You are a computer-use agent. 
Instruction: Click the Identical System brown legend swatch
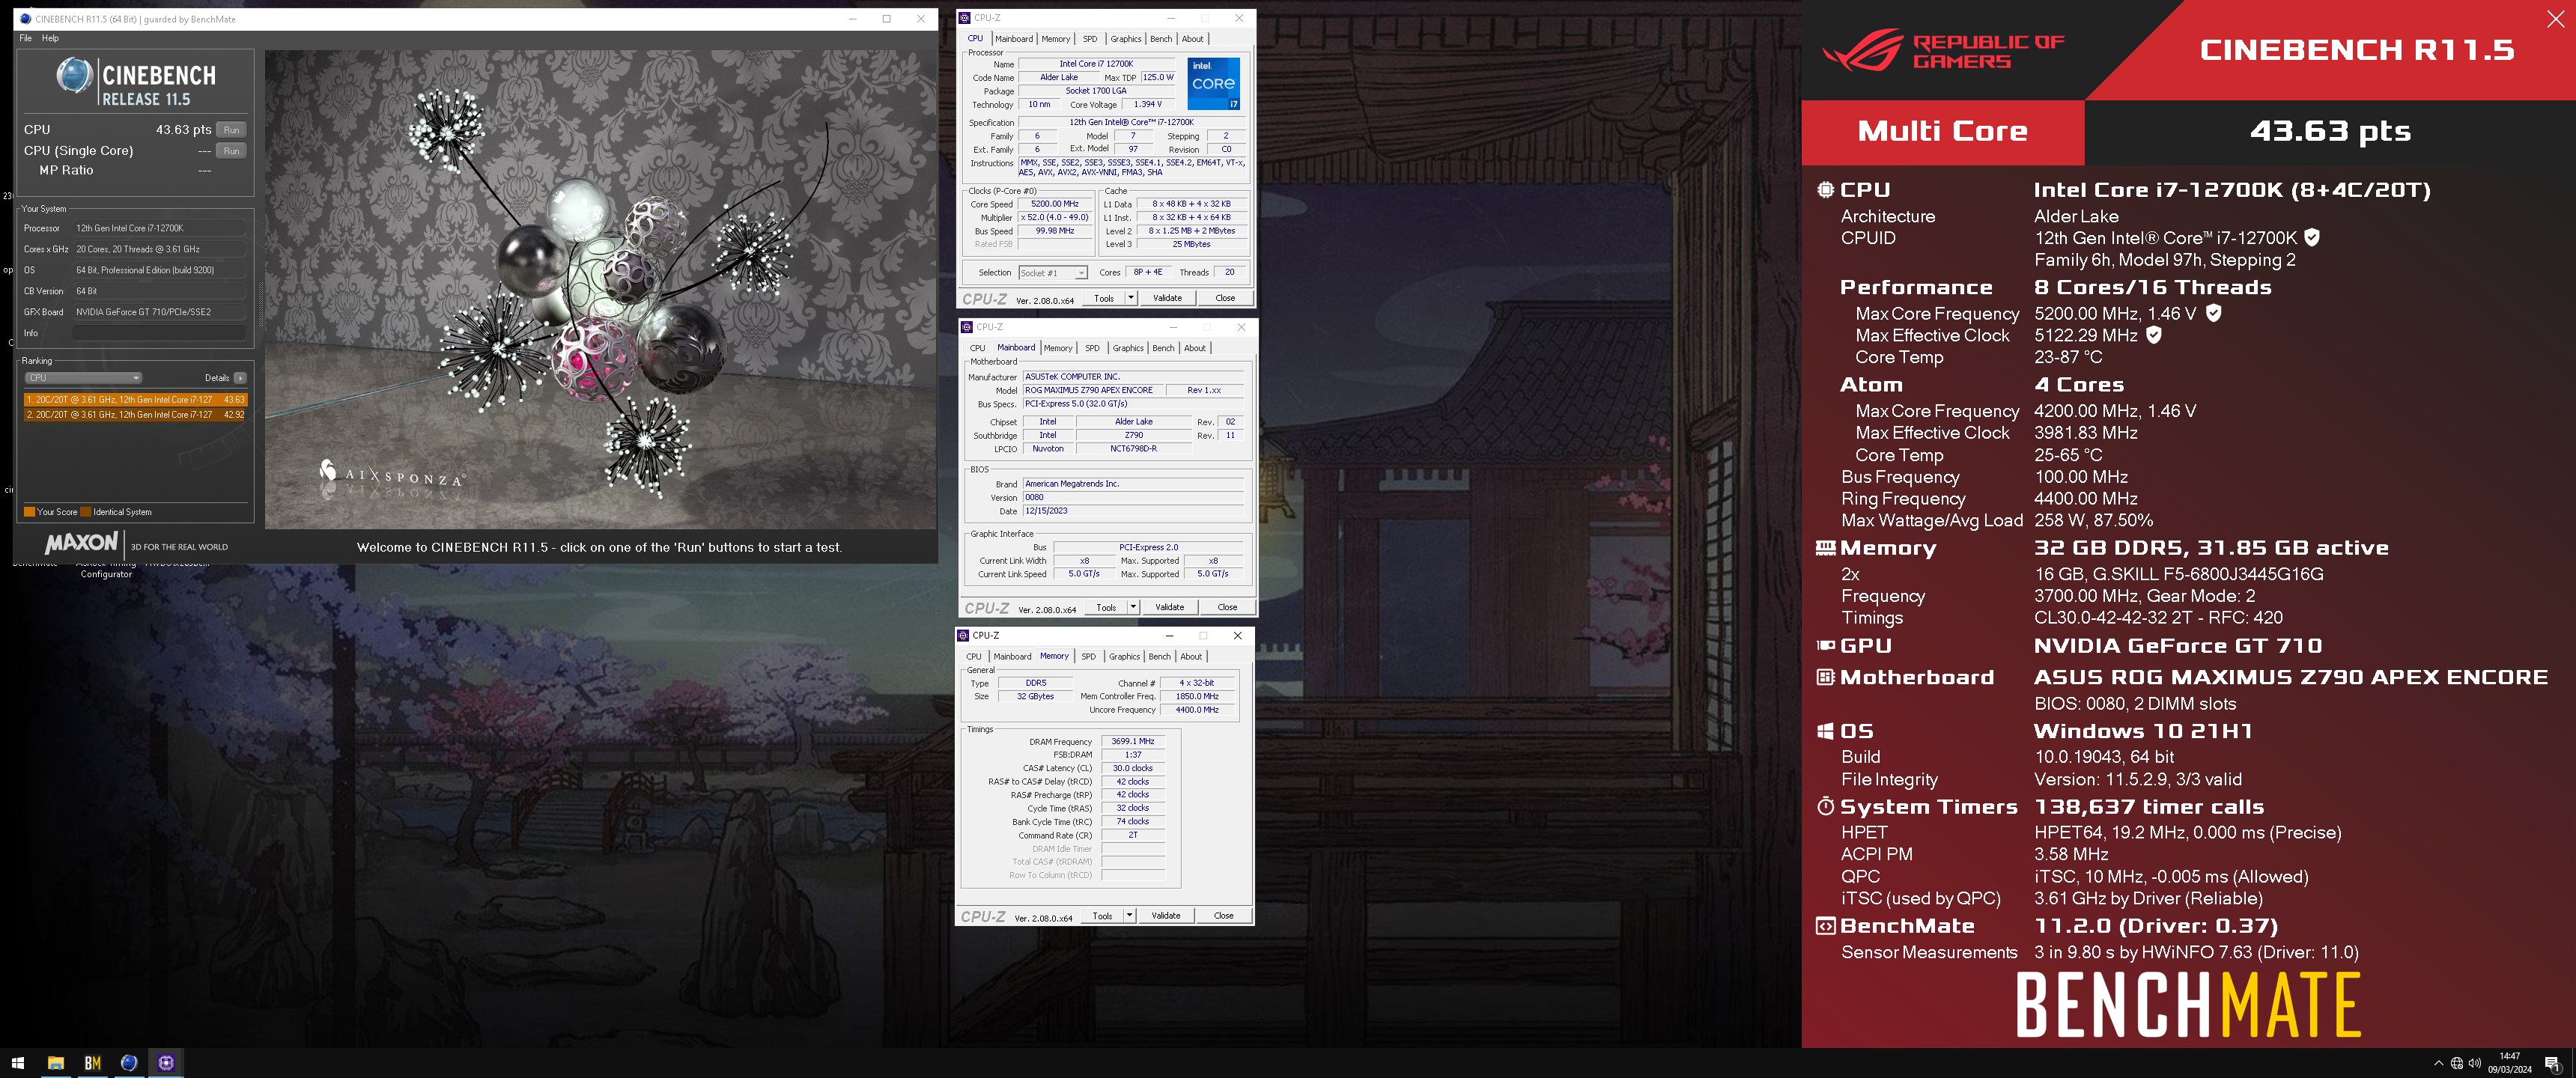click(x=86, y=512)
